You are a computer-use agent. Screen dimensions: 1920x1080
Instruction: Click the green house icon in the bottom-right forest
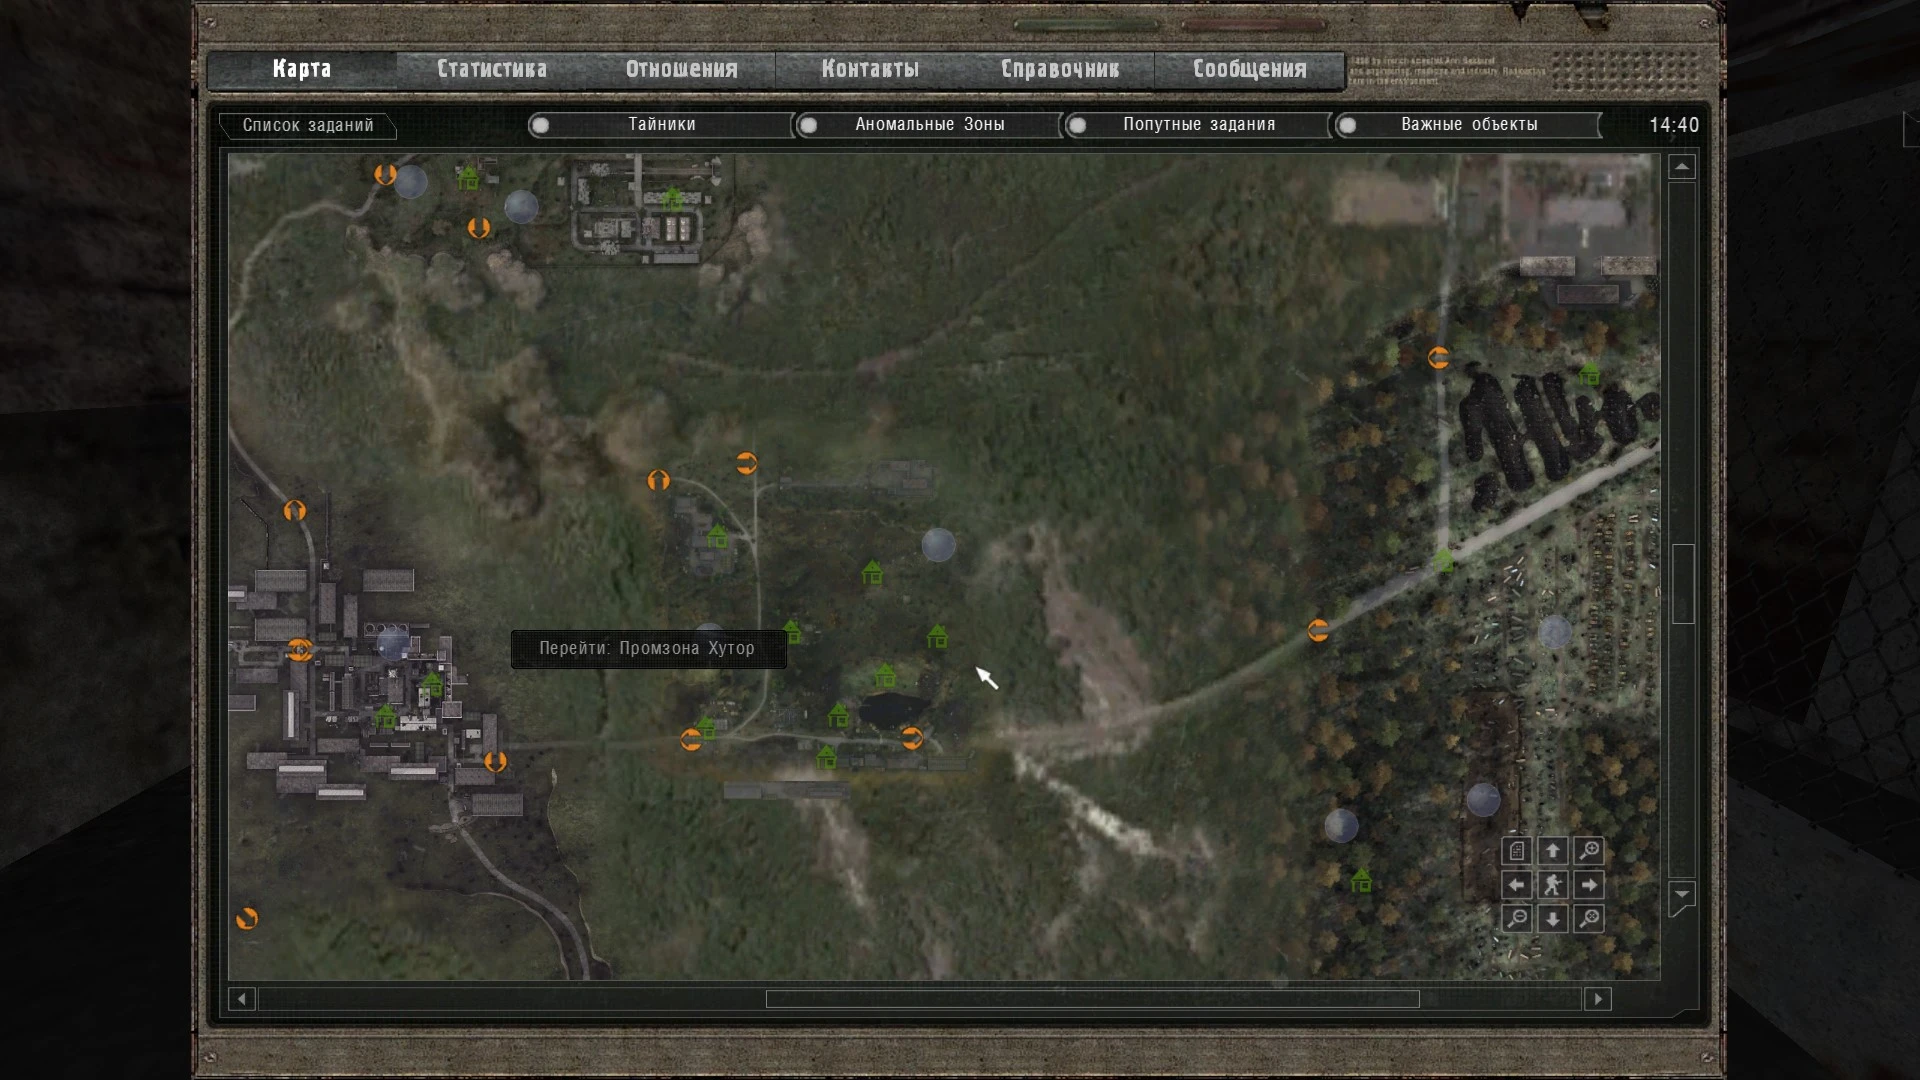tap(1361, 881)
